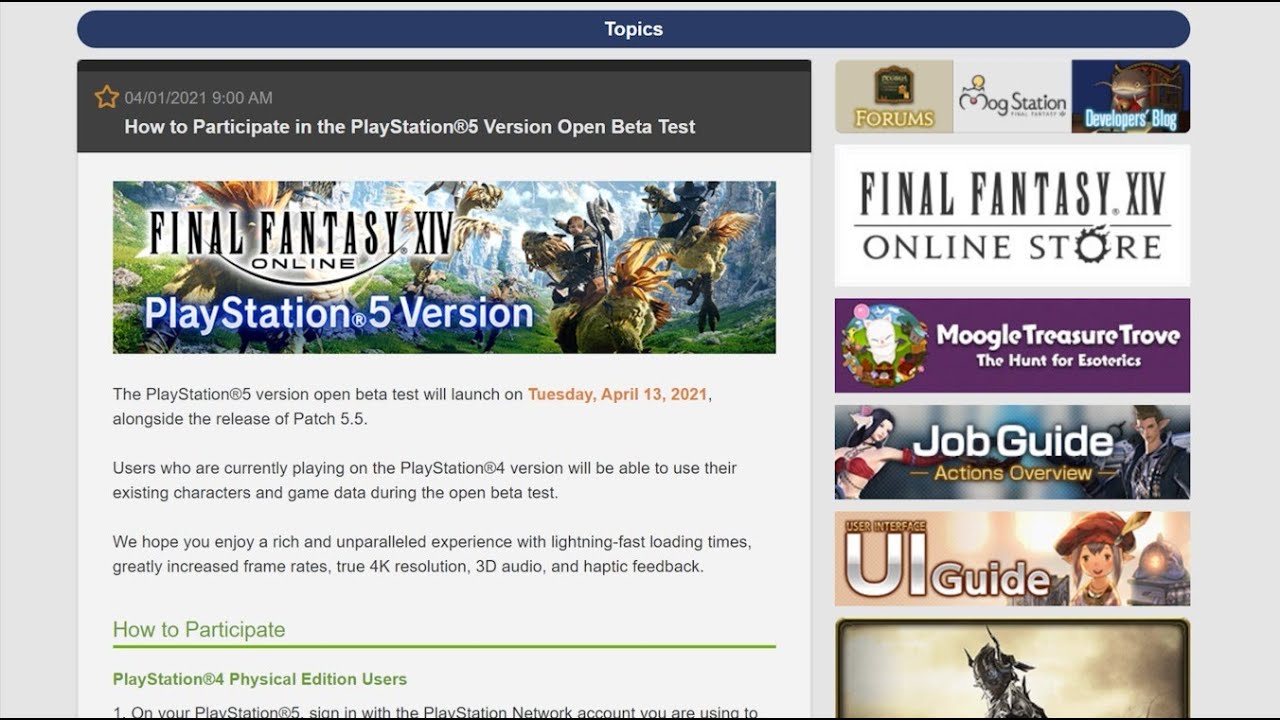Open the Developers' Blog banner
The height and width of the screenshot is (720, 1280).
1131,96
